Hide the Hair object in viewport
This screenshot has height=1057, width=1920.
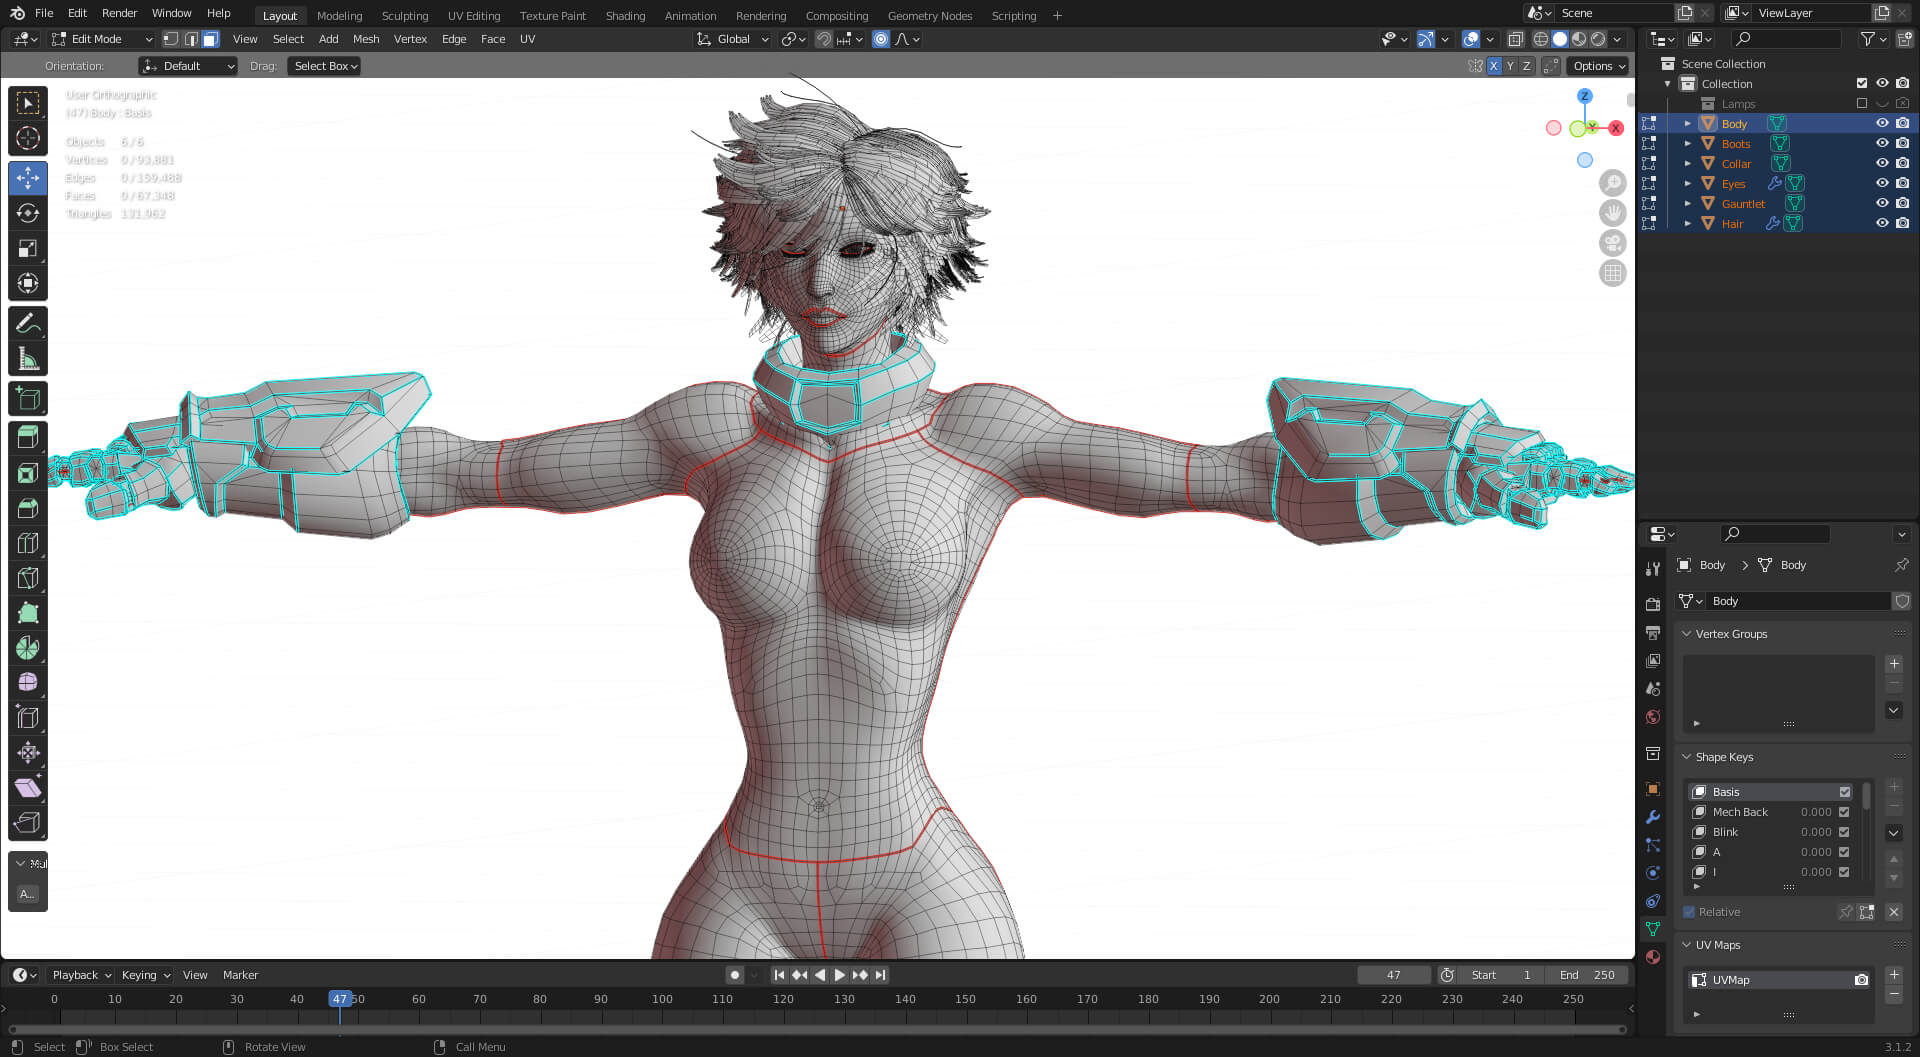coord(1882,223)
